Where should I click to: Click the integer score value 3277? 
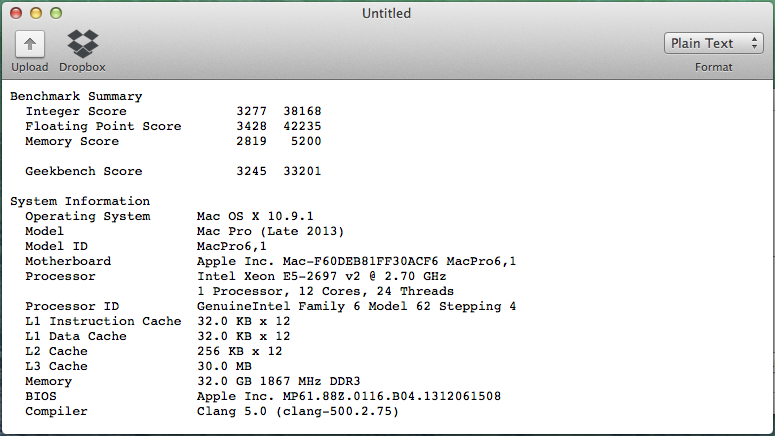252,111
